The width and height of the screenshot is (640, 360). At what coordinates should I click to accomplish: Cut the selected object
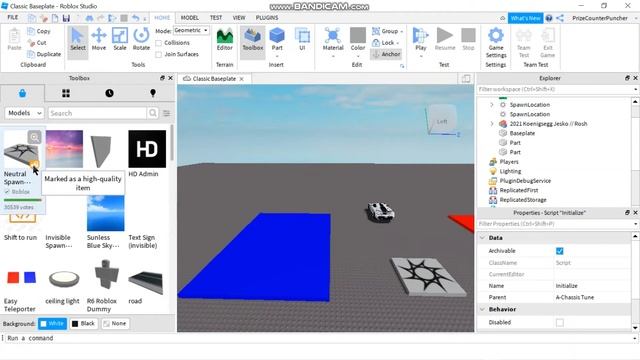click(x=37, y=42)
